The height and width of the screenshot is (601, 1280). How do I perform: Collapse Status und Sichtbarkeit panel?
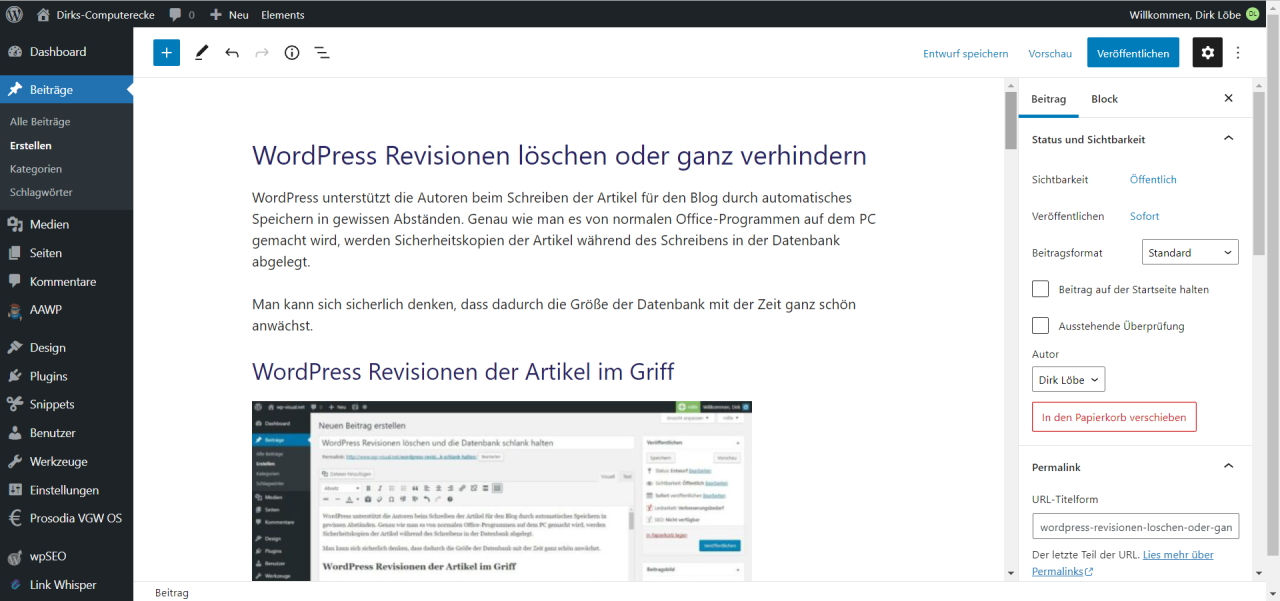coord(1135,139)
